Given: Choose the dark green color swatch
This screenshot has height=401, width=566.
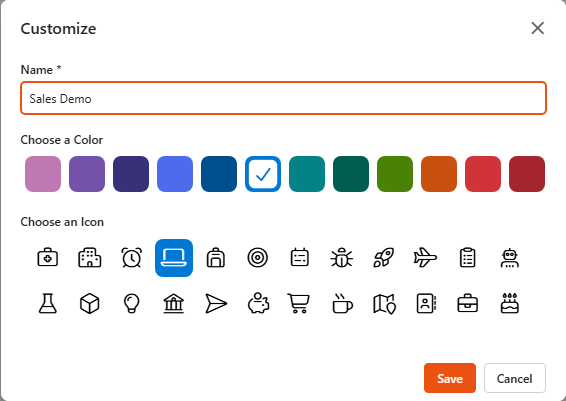Looking at the screenshot, I should point(351,174).
